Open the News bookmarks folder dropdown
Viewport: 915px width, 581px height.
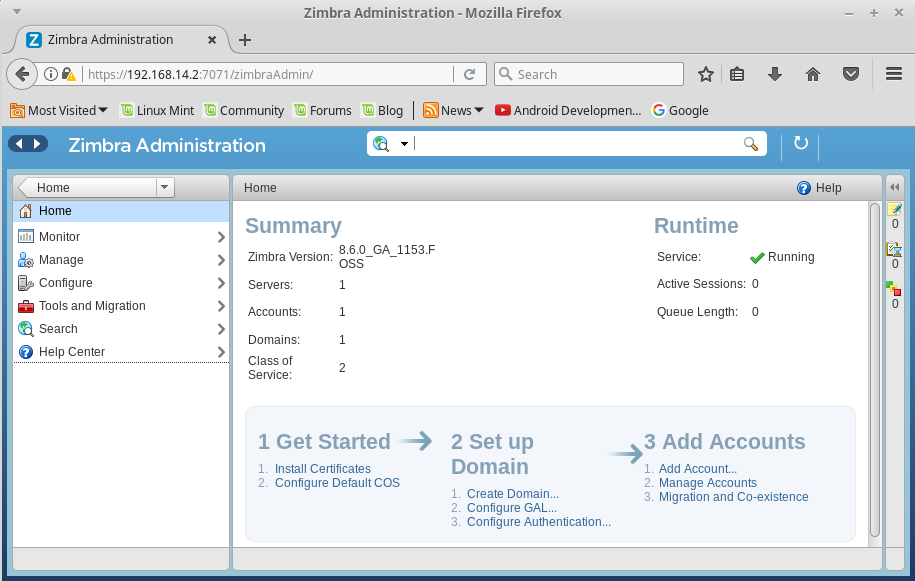point(453,110)
